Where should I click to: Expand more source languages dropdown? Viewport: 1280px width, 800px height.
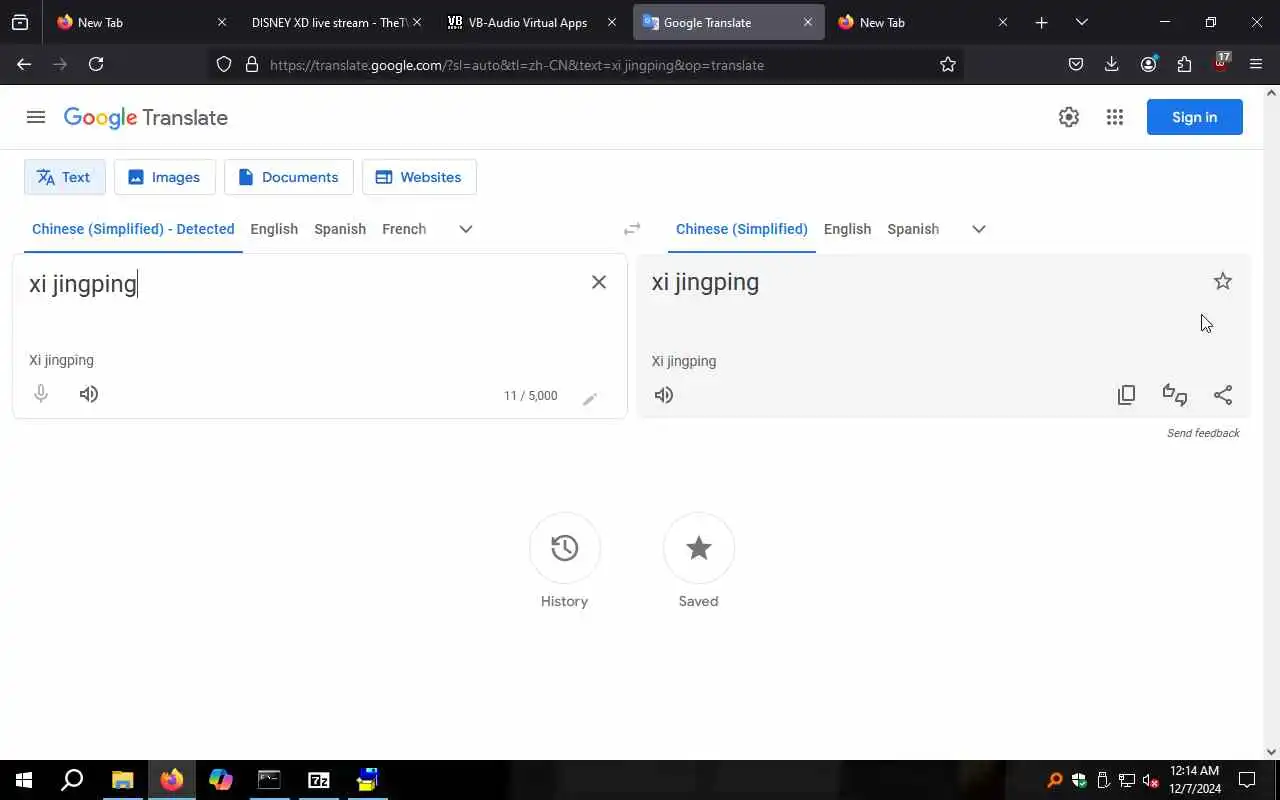click(466, 229)
